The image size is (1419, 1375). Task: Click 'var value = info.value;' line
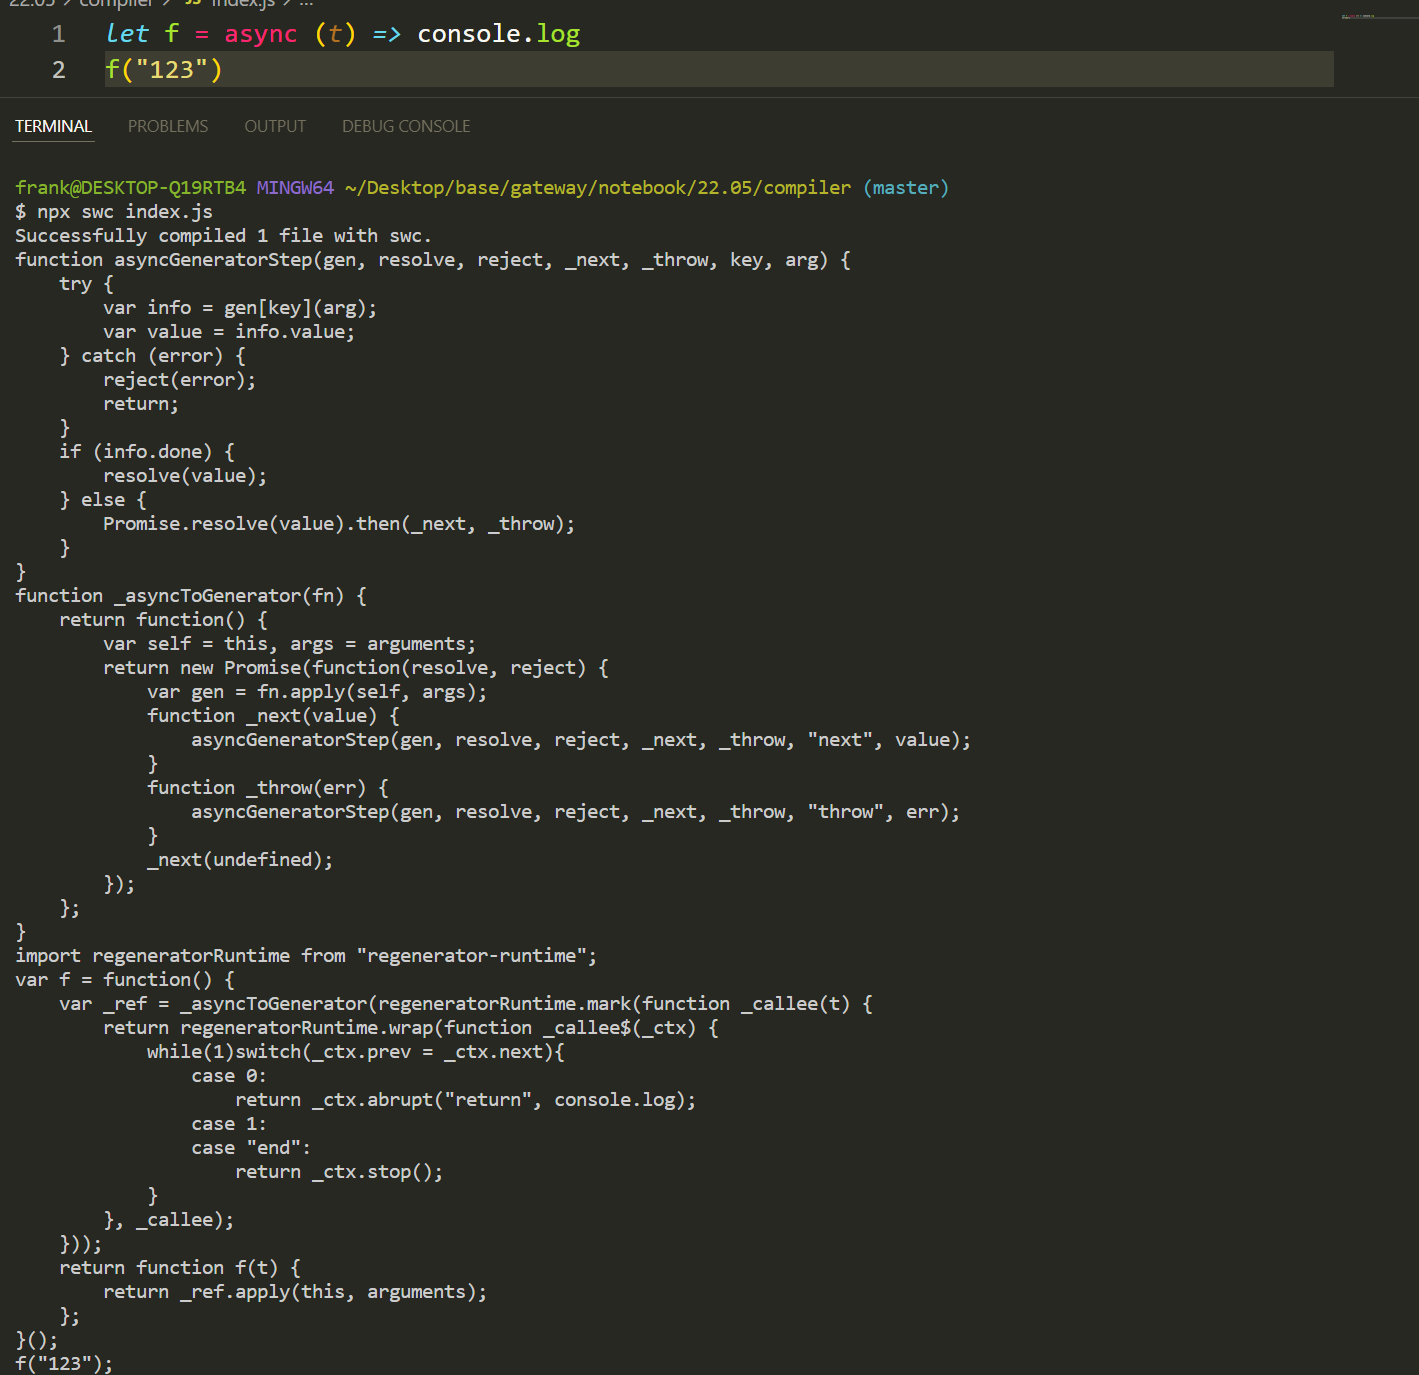pyautogui.click(x=229, y=332)
